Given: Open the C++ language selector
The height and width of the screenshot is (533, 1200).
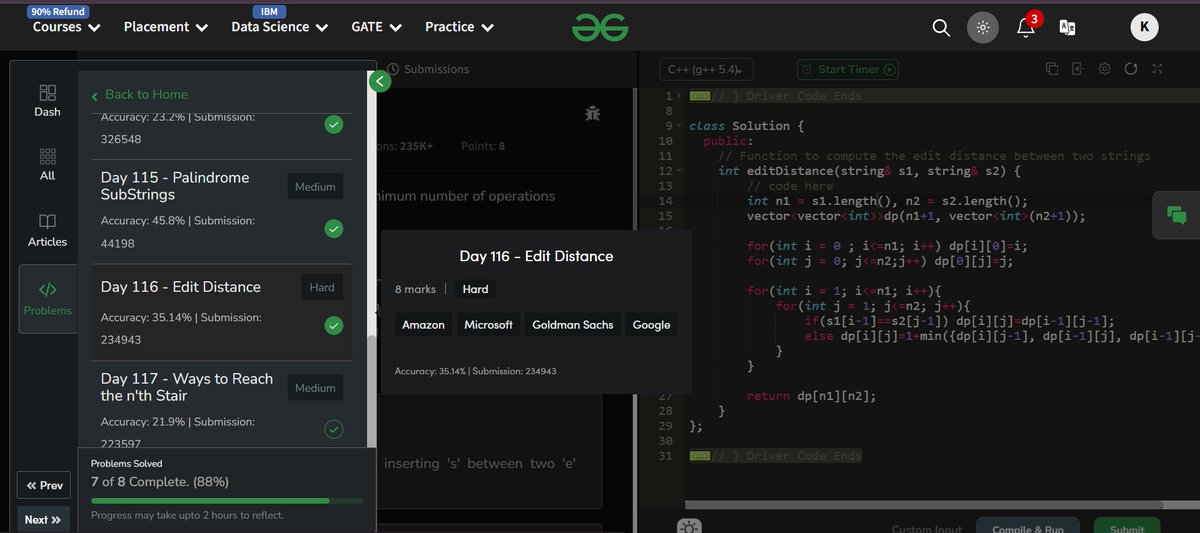Looking at the screenshot, I should click(x=706, y=69).
